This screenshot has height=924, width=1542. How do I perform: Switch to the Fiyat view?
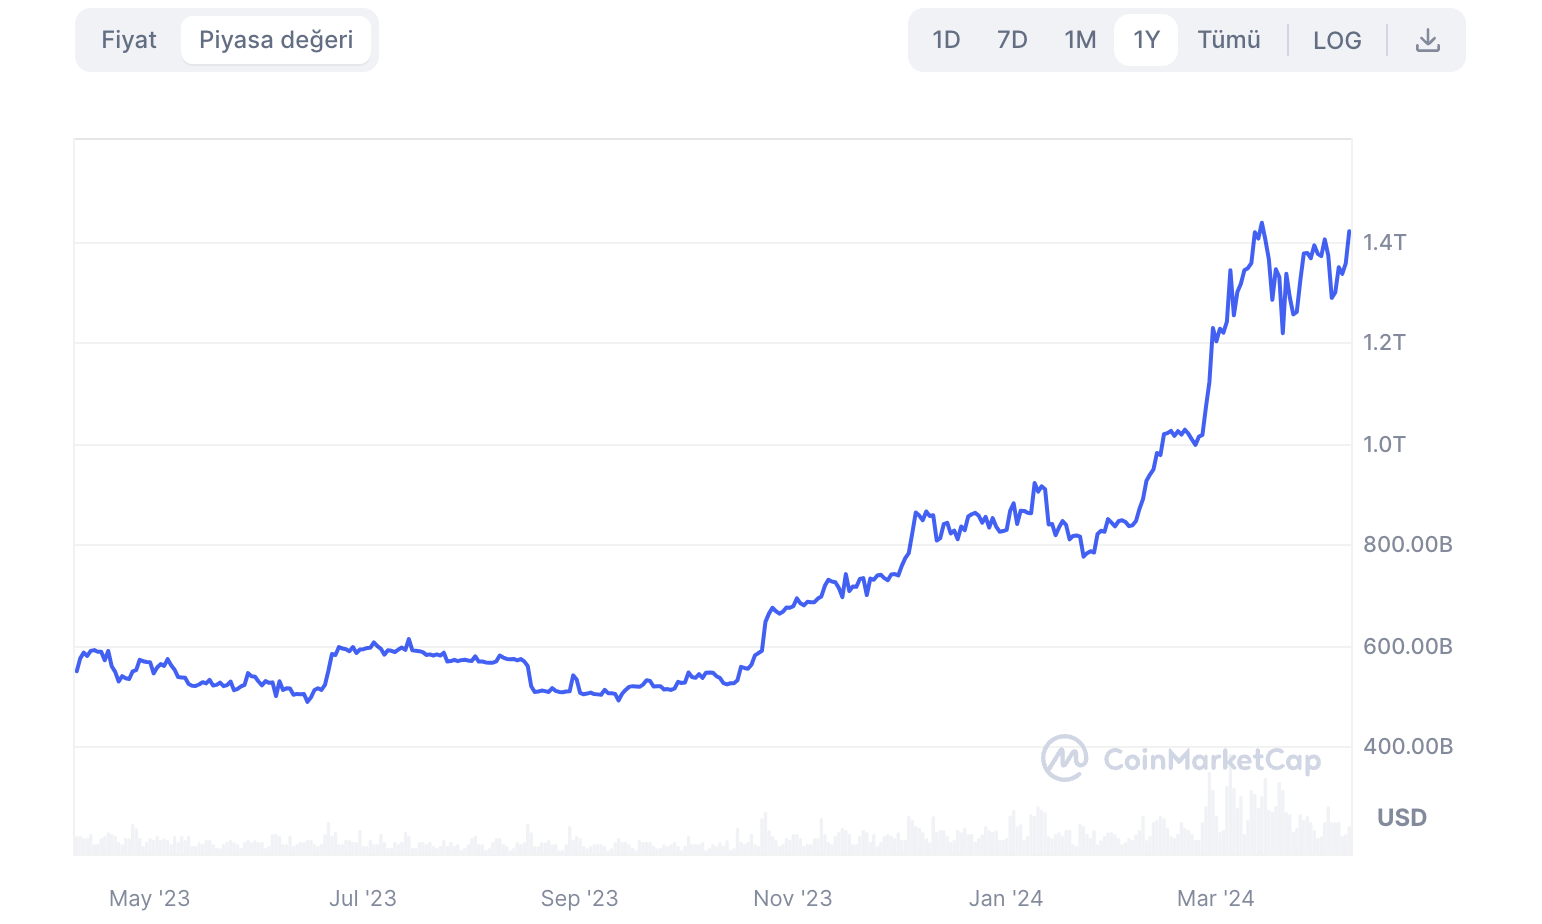(x=129, y=39)
